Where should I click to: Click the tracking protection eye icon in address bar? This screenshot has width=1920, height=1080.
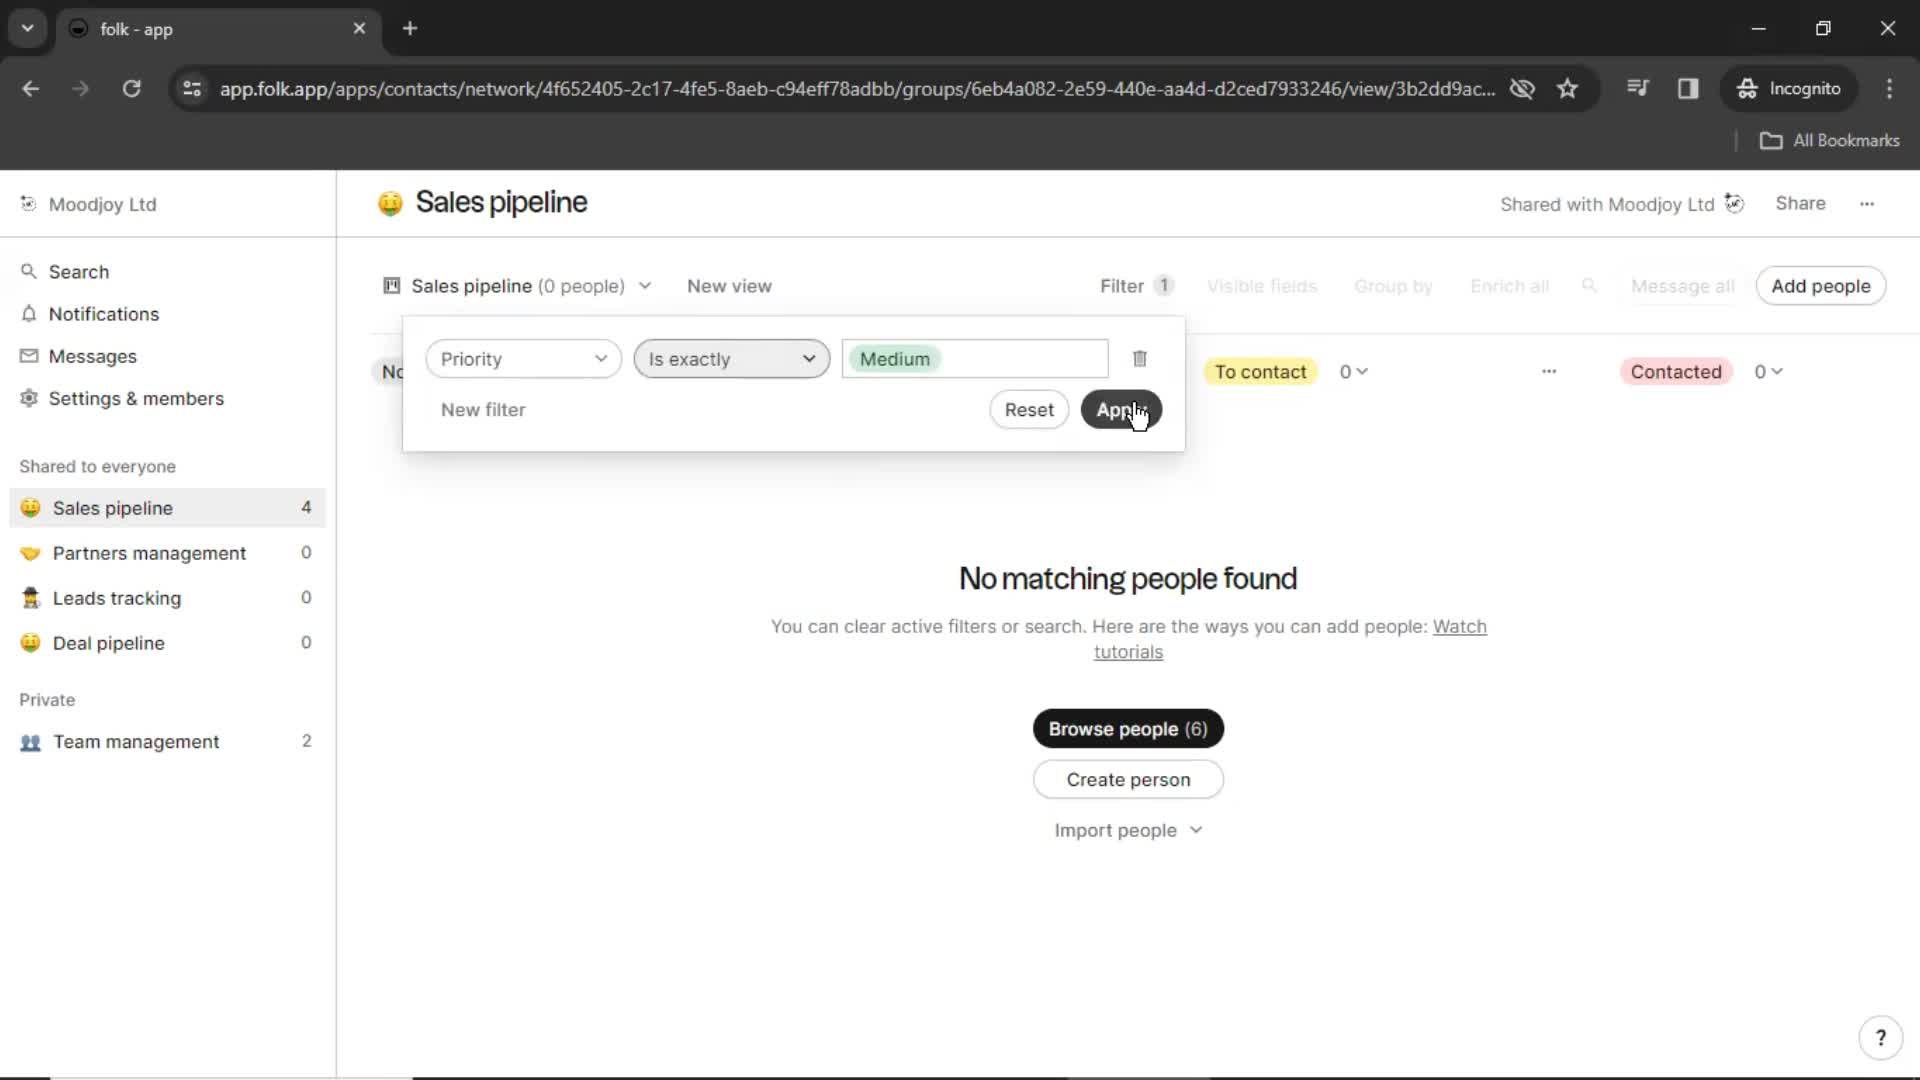1522,88
